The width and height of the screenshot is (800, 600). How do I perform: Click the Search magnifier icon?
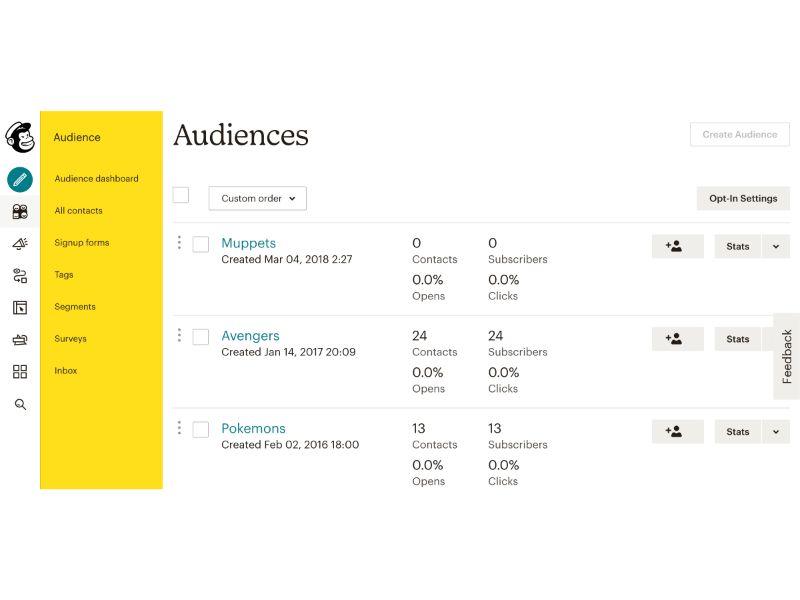click(x=18, y=404)
